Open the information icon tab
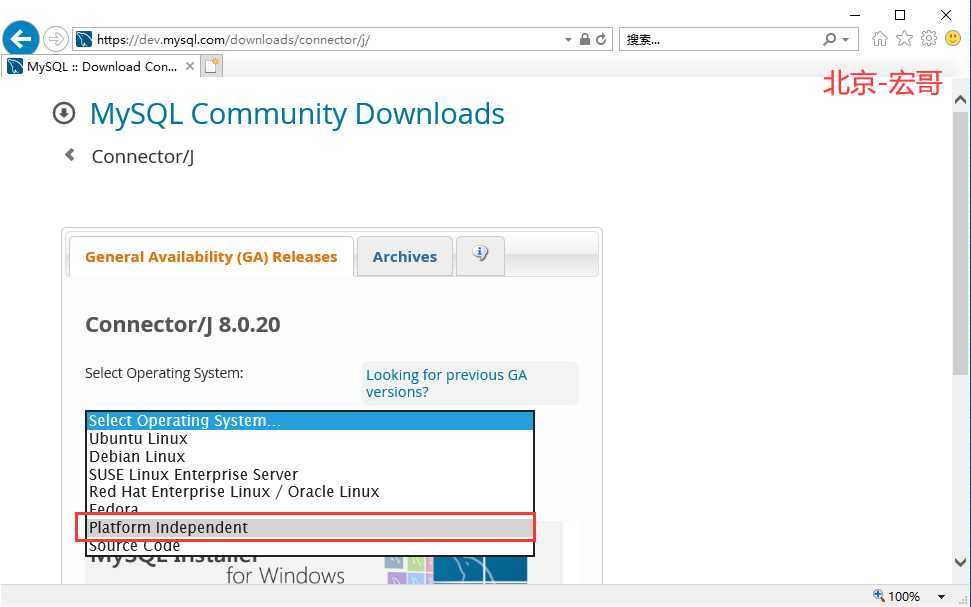 click(x=480, y=255)
